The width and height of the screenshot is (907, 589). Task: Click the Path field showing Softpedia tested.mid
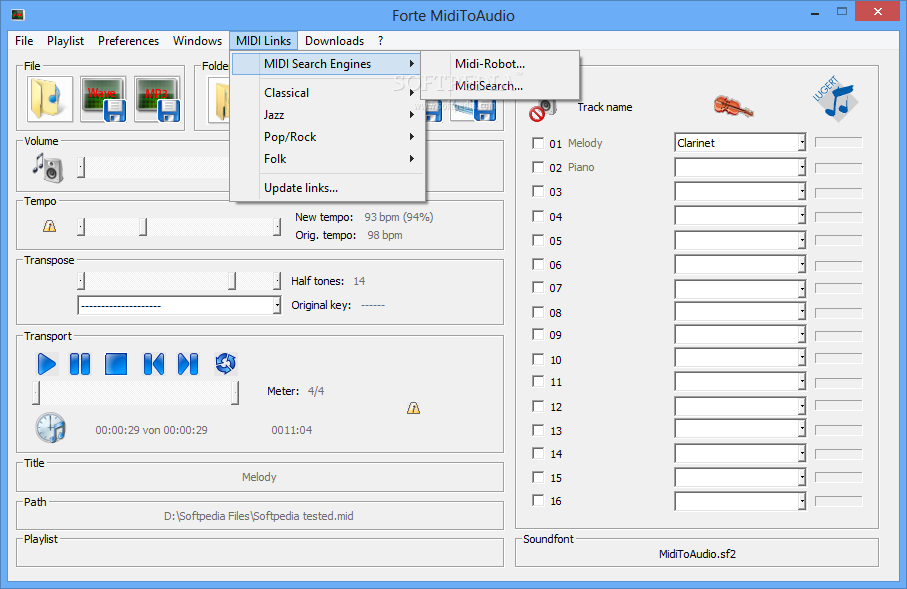point(259,516)
